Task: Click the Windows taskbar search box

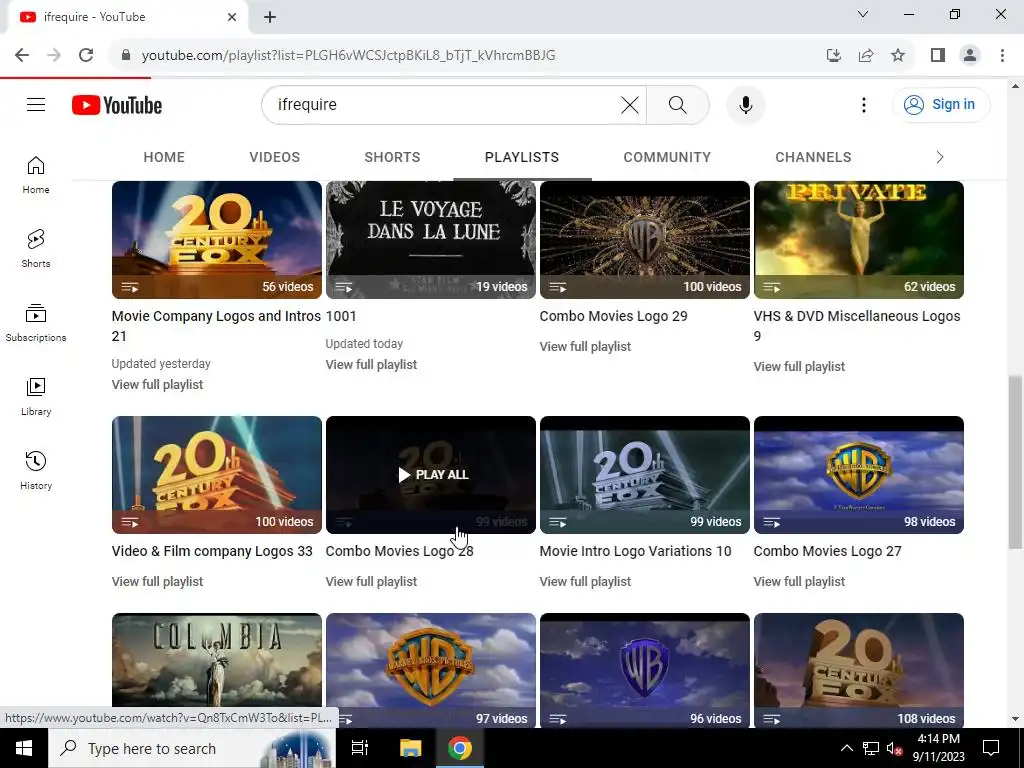Action: (191, 748)
